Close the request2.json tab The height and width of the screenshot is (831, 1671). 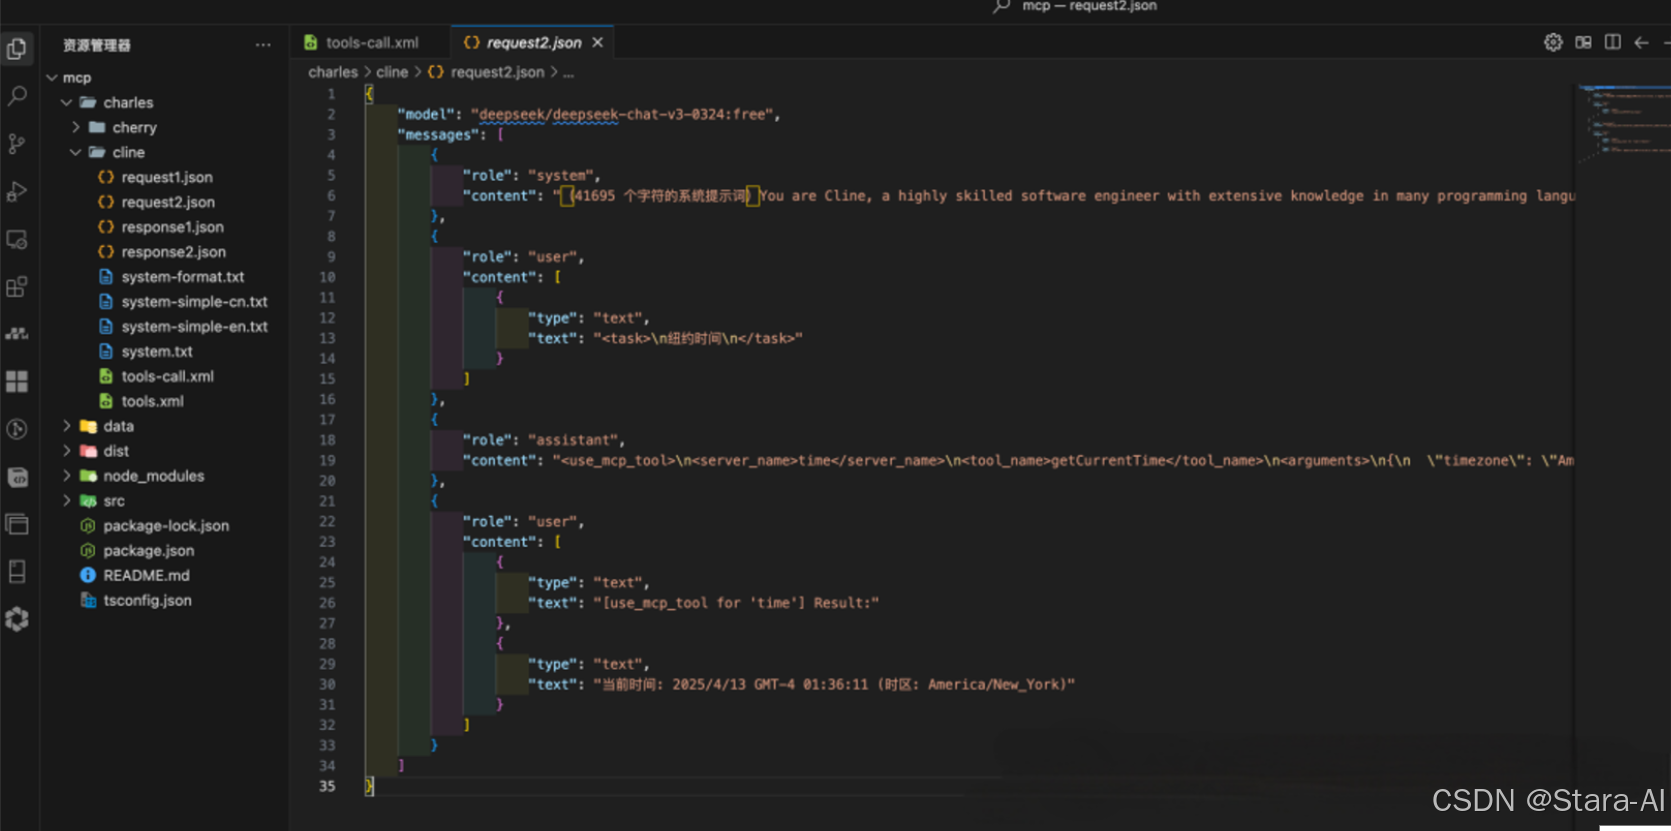(598, 42)
